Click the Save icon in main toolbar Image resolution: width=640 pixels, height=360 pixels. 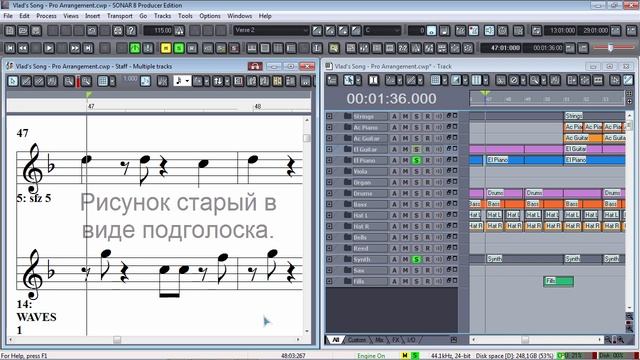pos(36,31)
